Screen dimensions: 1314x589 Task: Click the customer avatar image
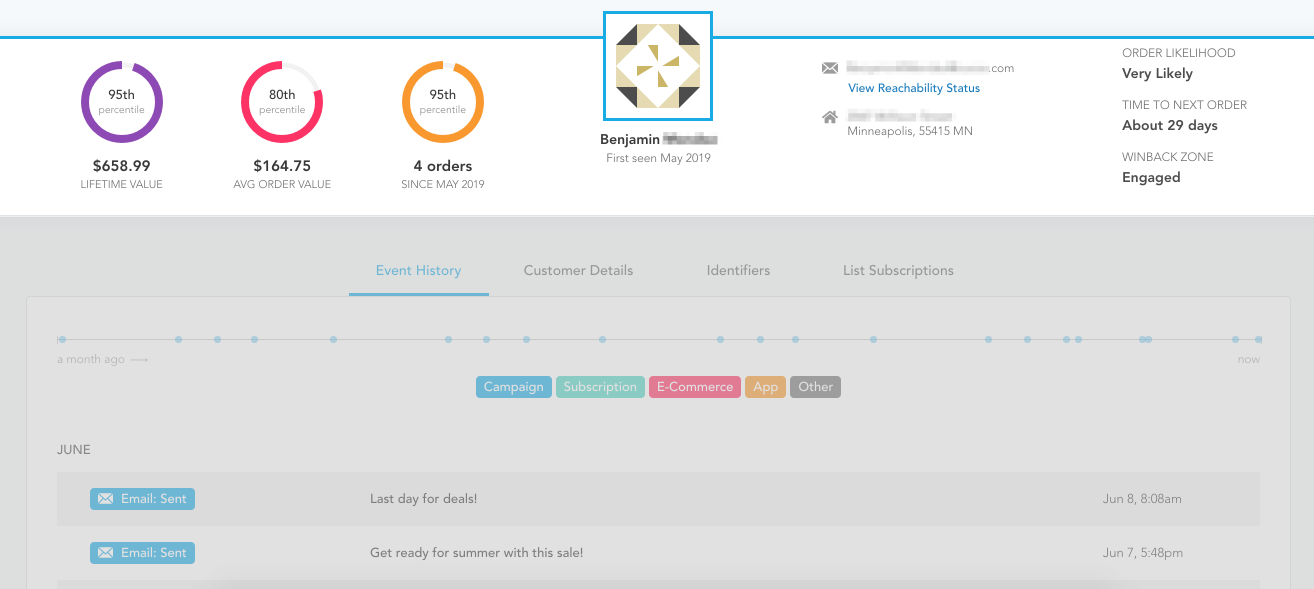(658, 66)
